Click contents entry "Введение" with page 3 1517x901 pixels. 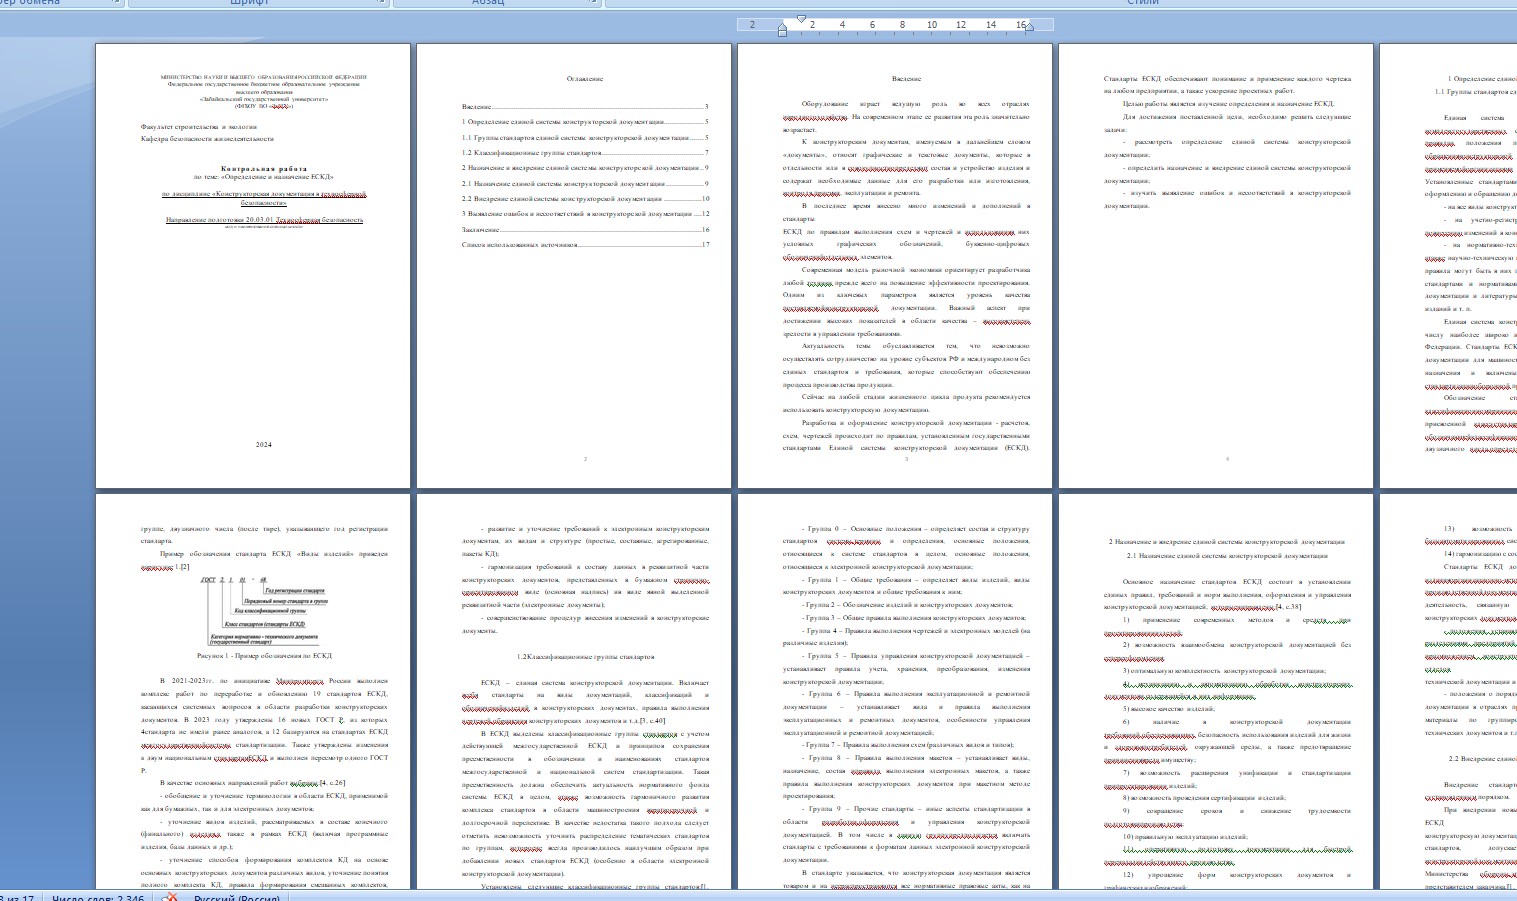[x=585, y=107]
